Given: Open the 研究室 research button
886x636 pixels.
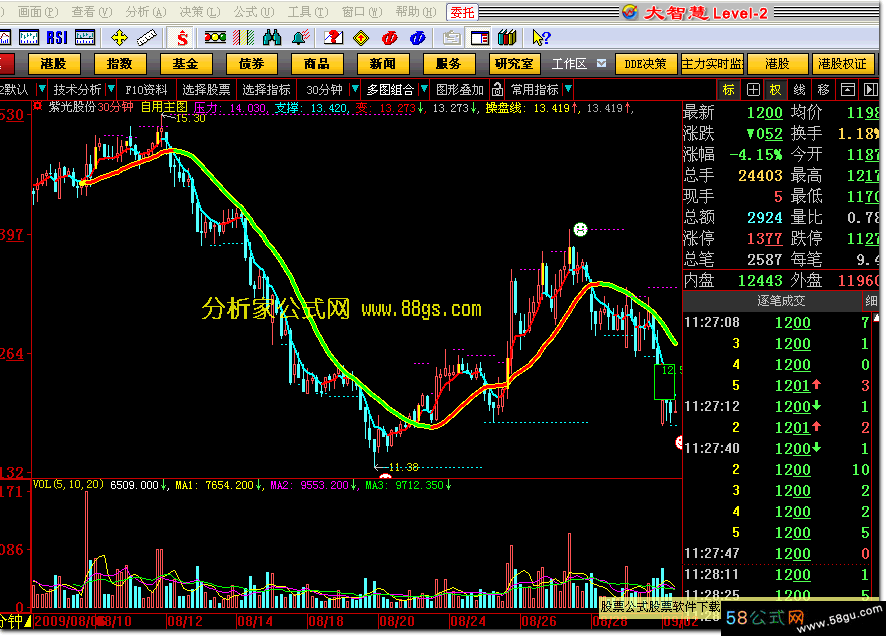Looking at the screenshot, I should (514, 64).
